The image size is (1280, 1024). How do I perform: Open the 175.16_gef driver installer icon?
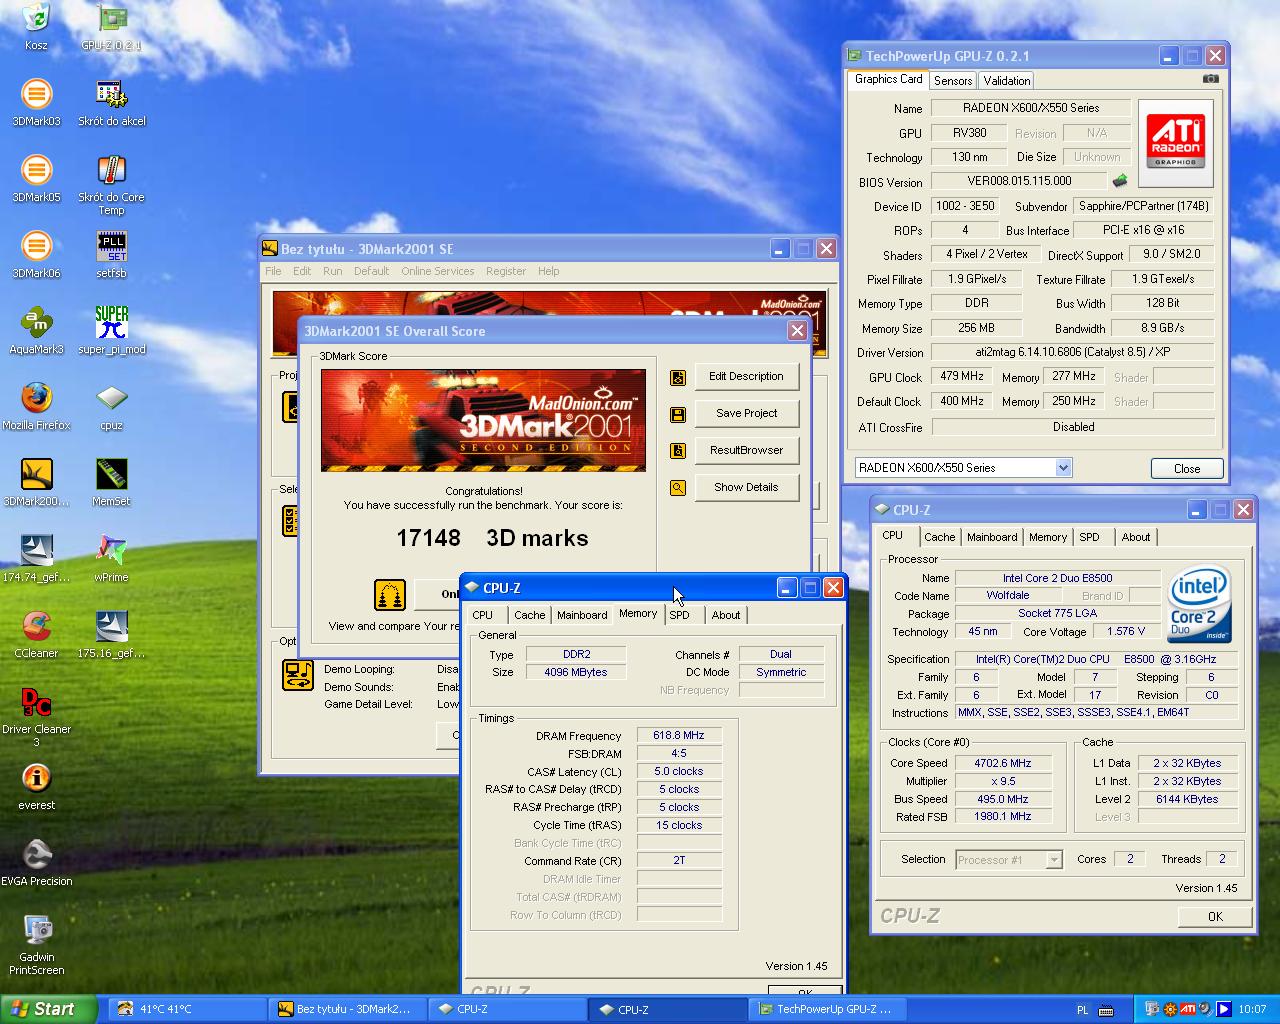tap(111, 634)
